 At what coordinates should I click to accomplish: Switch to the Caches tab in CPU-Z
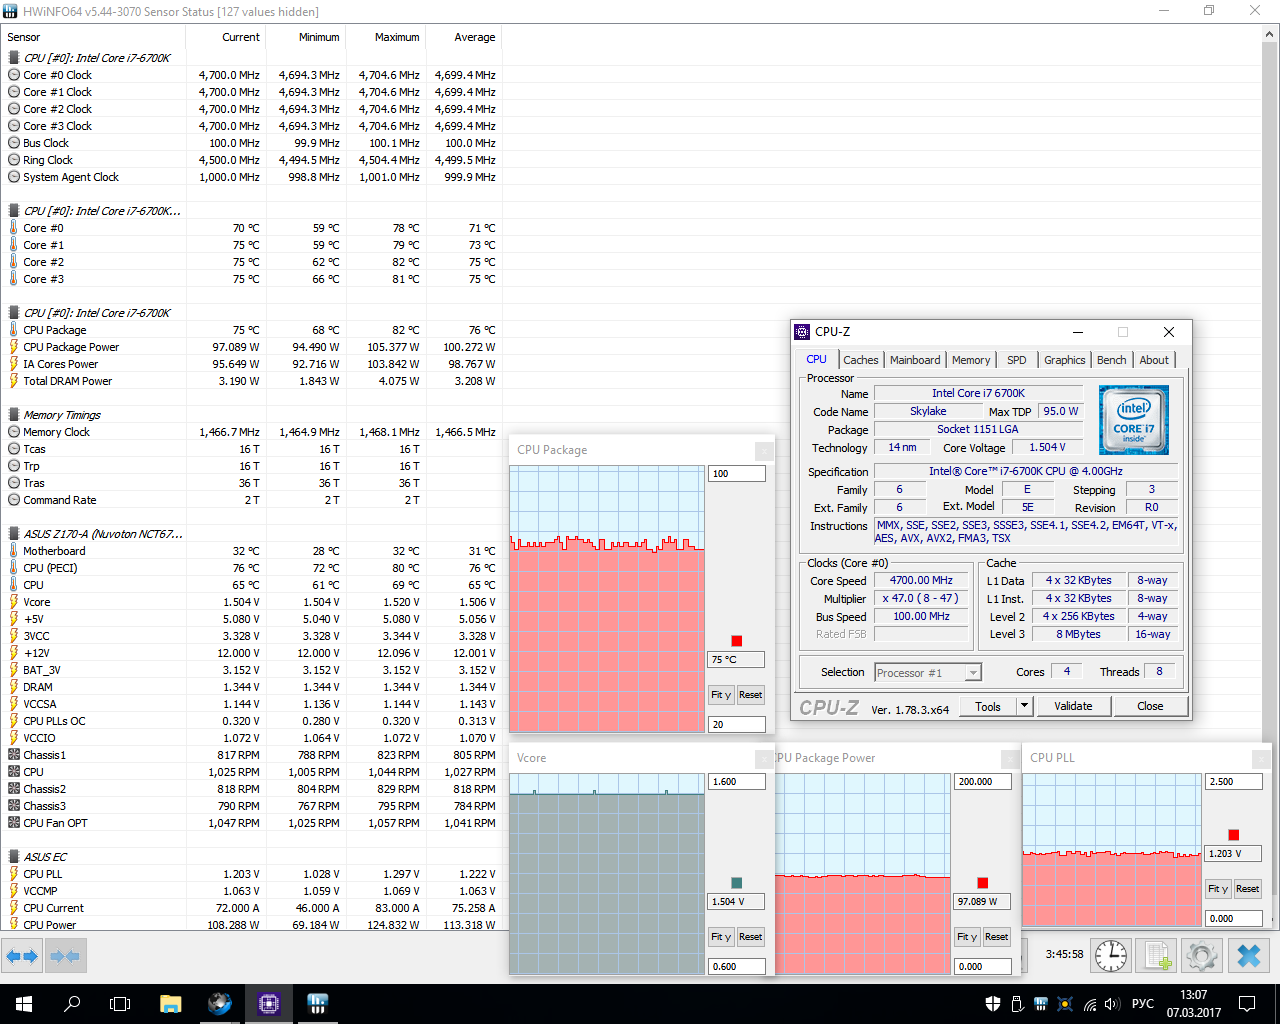(x=860, y=360)
